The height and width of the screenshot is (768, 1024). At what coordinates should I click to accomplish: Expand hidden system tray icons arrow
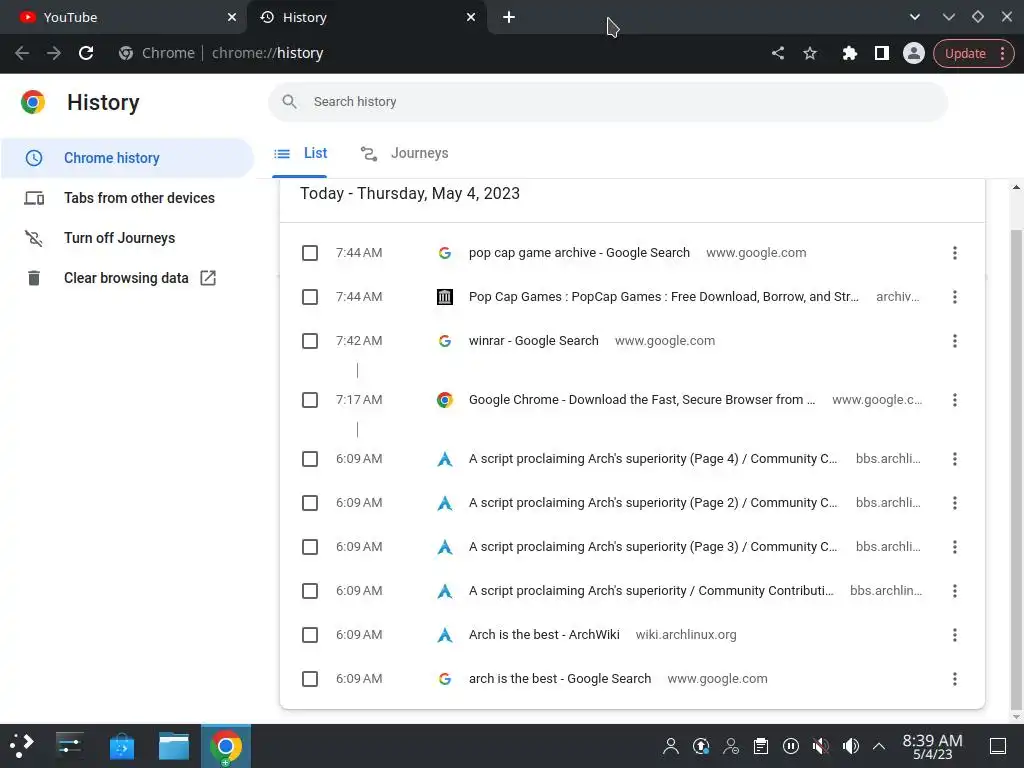click(x=879, y=746)
